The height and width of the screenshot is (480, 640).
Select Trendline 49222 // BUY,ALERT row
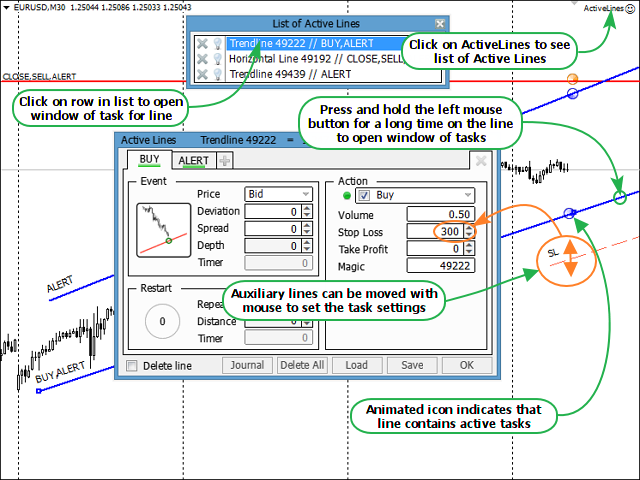315,44
